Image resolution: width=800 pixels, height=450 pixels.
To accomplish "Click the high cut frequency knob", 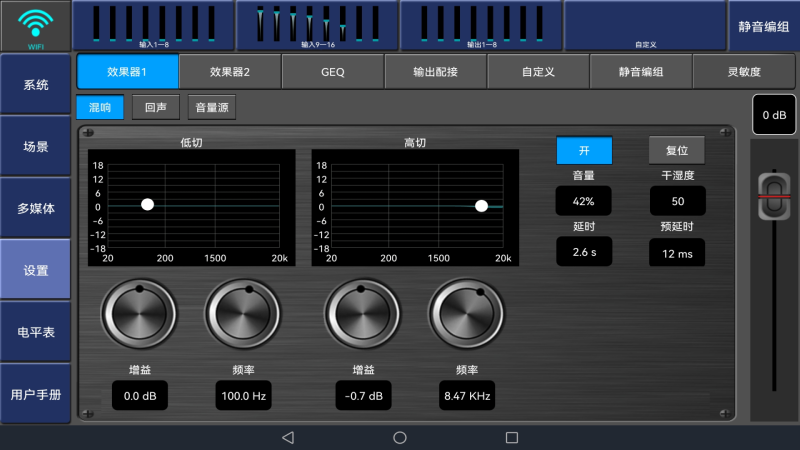I will click(x=466, y=313).
